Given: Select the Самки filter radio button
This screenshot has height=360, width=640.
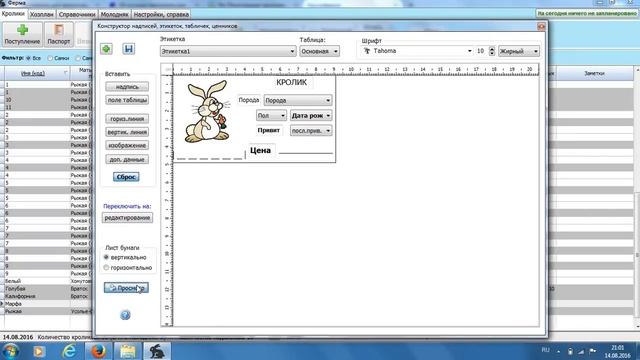Looking at the screenshot, I should (50, 58).
